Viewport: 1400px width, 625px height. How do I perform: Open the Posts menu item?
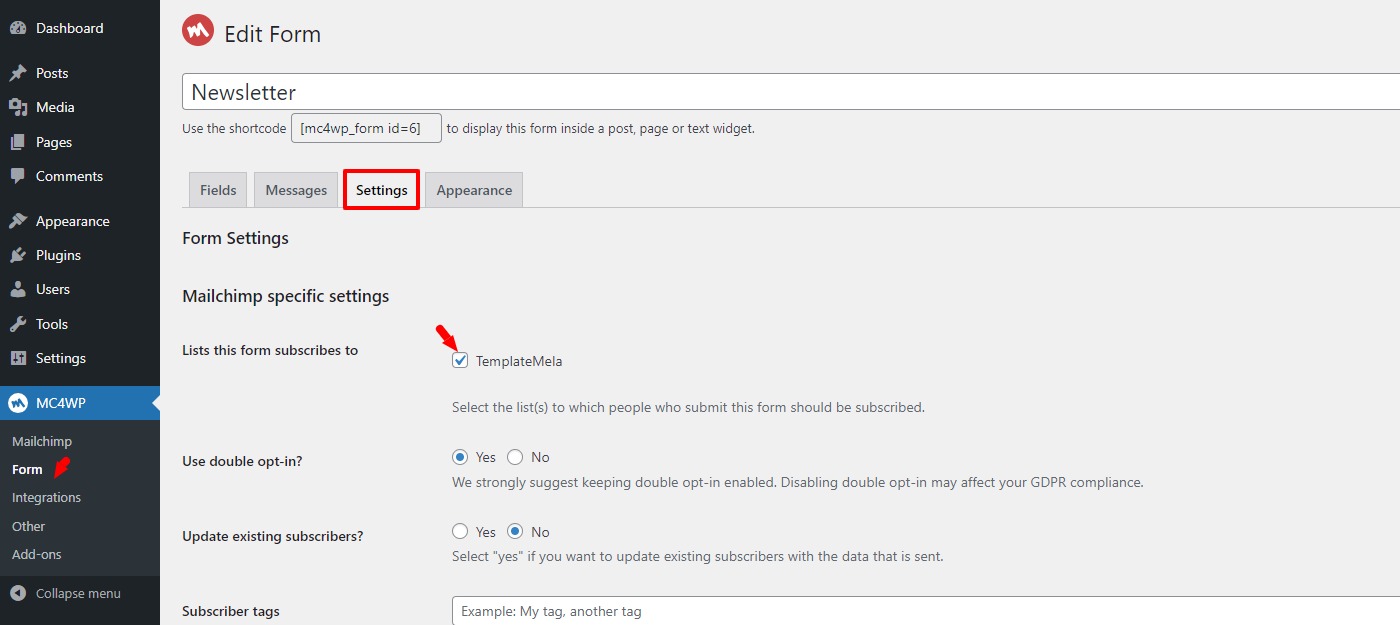[x=80, y=73]
